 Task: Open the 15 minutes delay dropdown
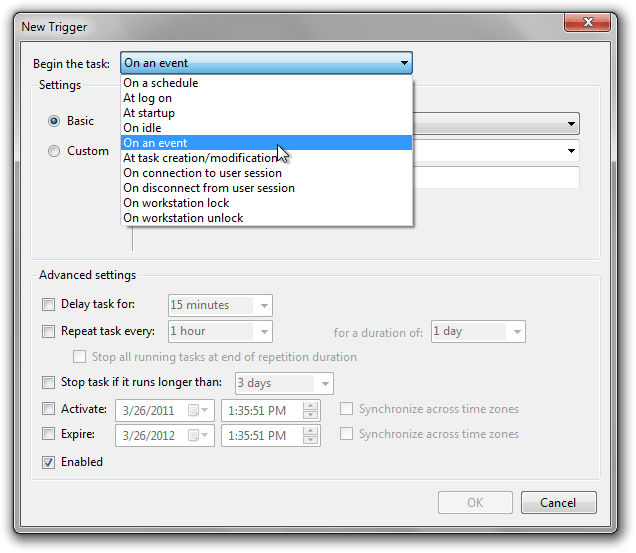(x=220, y=305)
